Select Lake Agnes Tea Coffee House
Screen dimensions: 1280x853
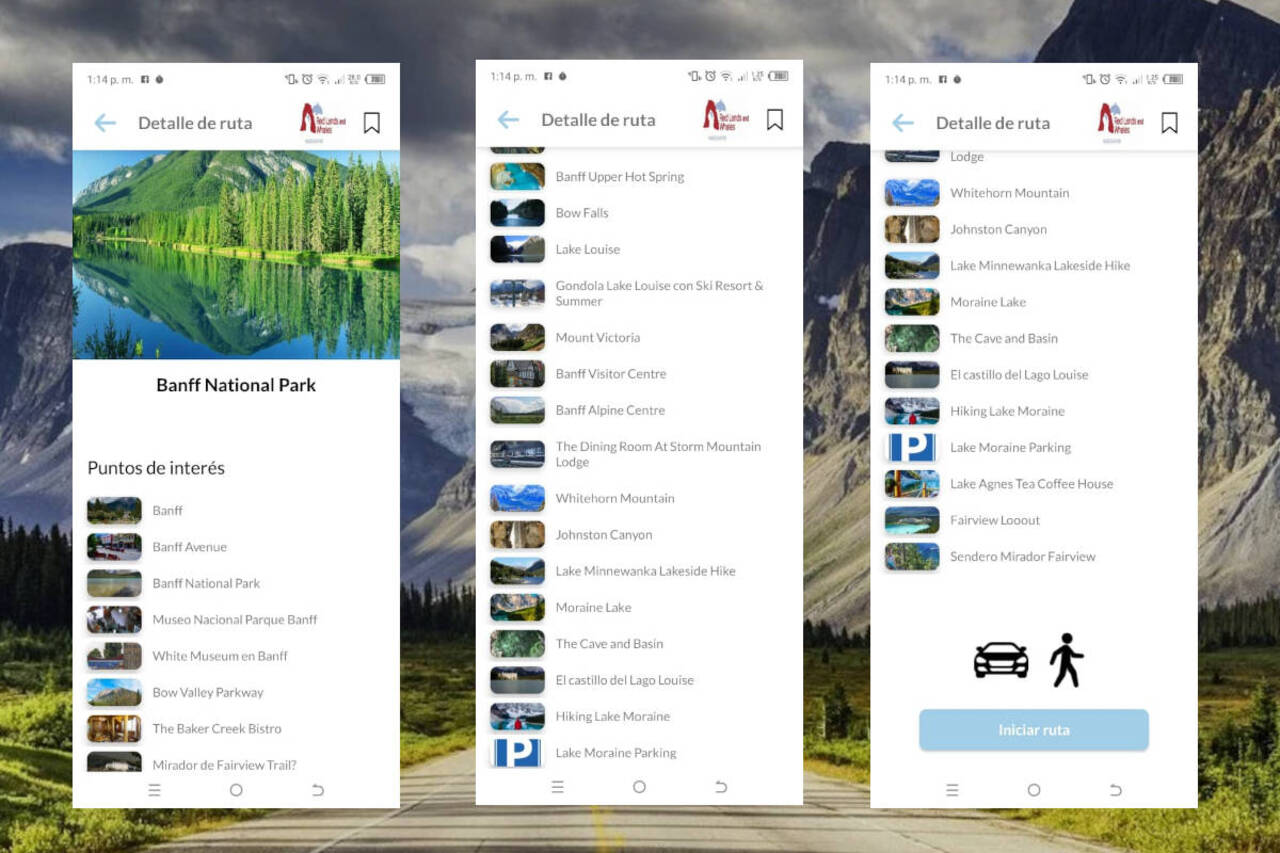coord(1031,484)
